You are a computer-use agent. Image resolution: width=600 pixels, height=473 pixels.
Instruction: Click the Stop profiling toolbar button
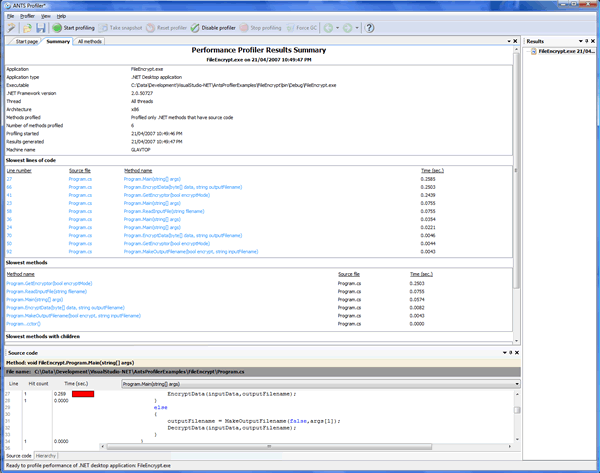(261, 28)
